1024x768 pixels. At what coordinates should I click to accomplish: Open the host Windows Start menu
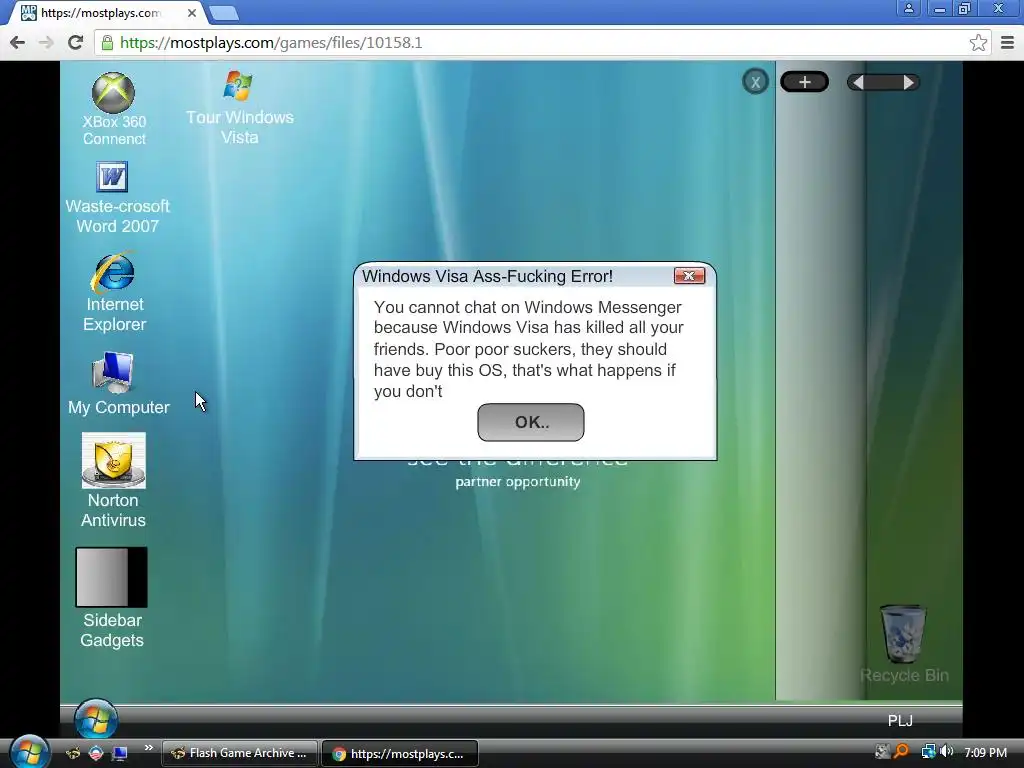[29, 752]
